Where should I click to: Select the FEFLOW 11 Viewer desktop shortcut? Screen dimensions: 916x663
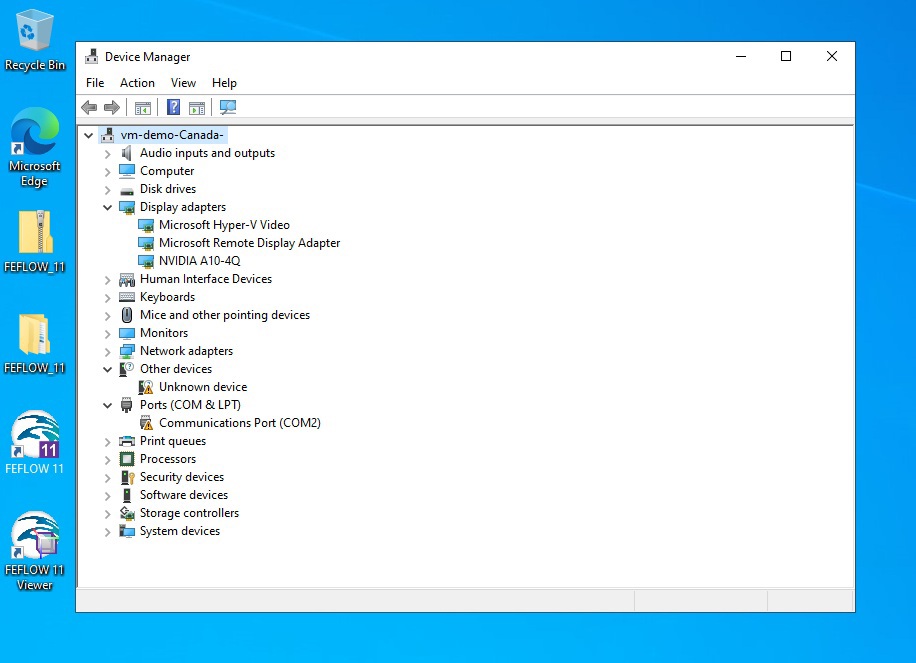pyautogui.click(x=34, y=551)
